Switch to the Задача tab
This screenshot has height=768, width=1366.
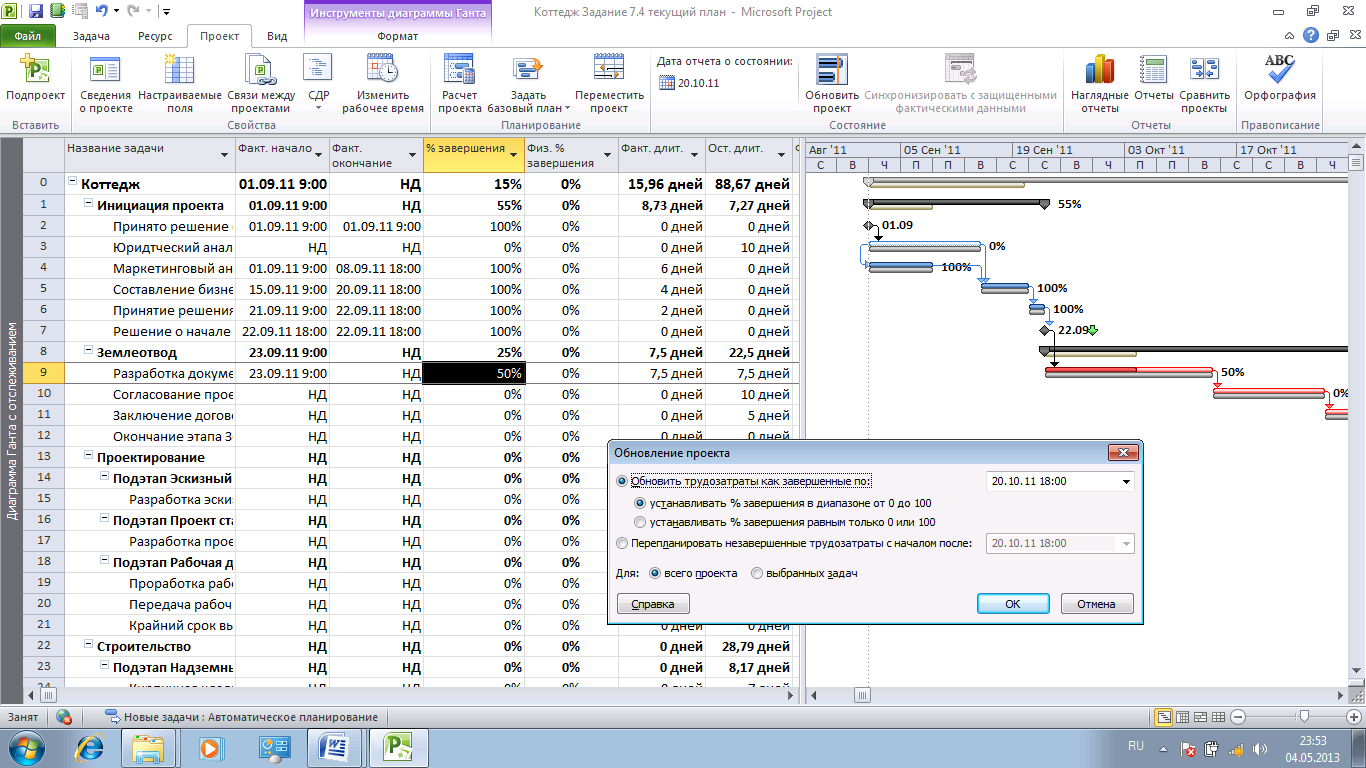[91, 36]
